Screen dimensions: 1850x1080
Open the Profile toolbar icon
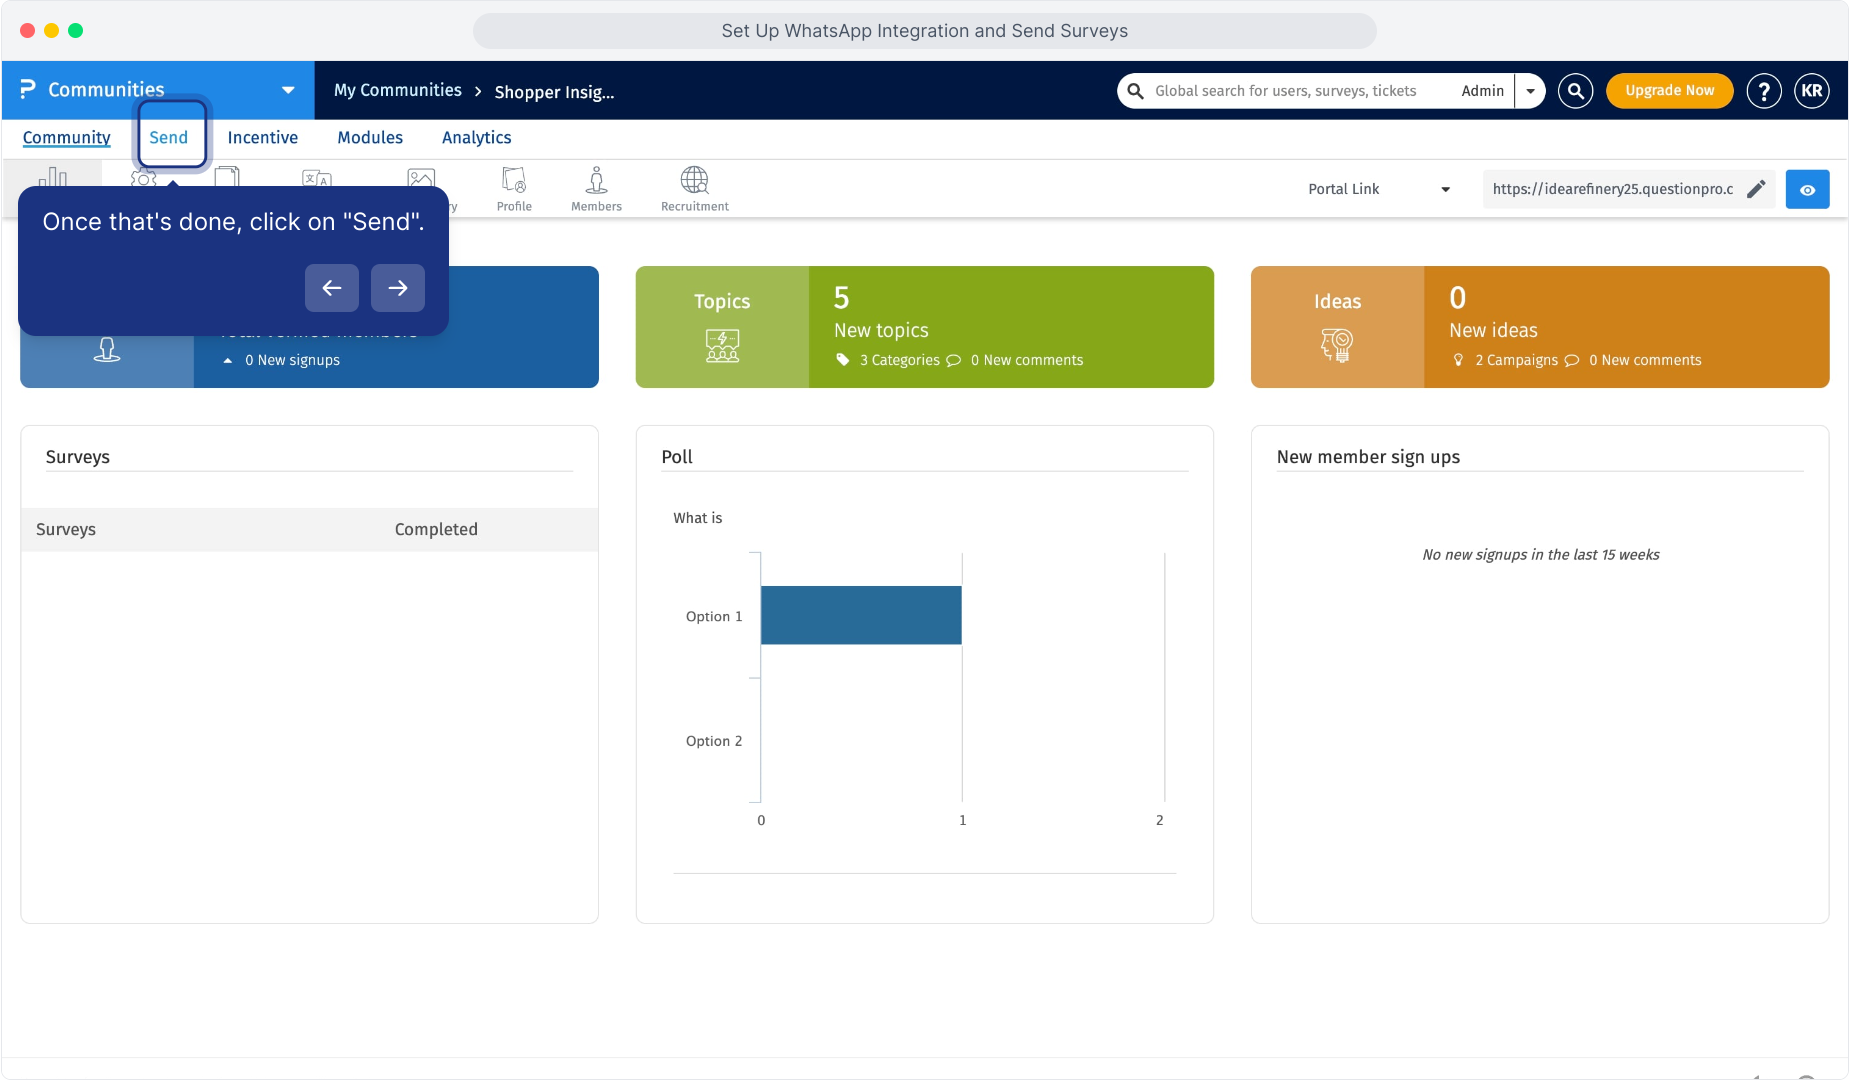click(x=514, y=189)
